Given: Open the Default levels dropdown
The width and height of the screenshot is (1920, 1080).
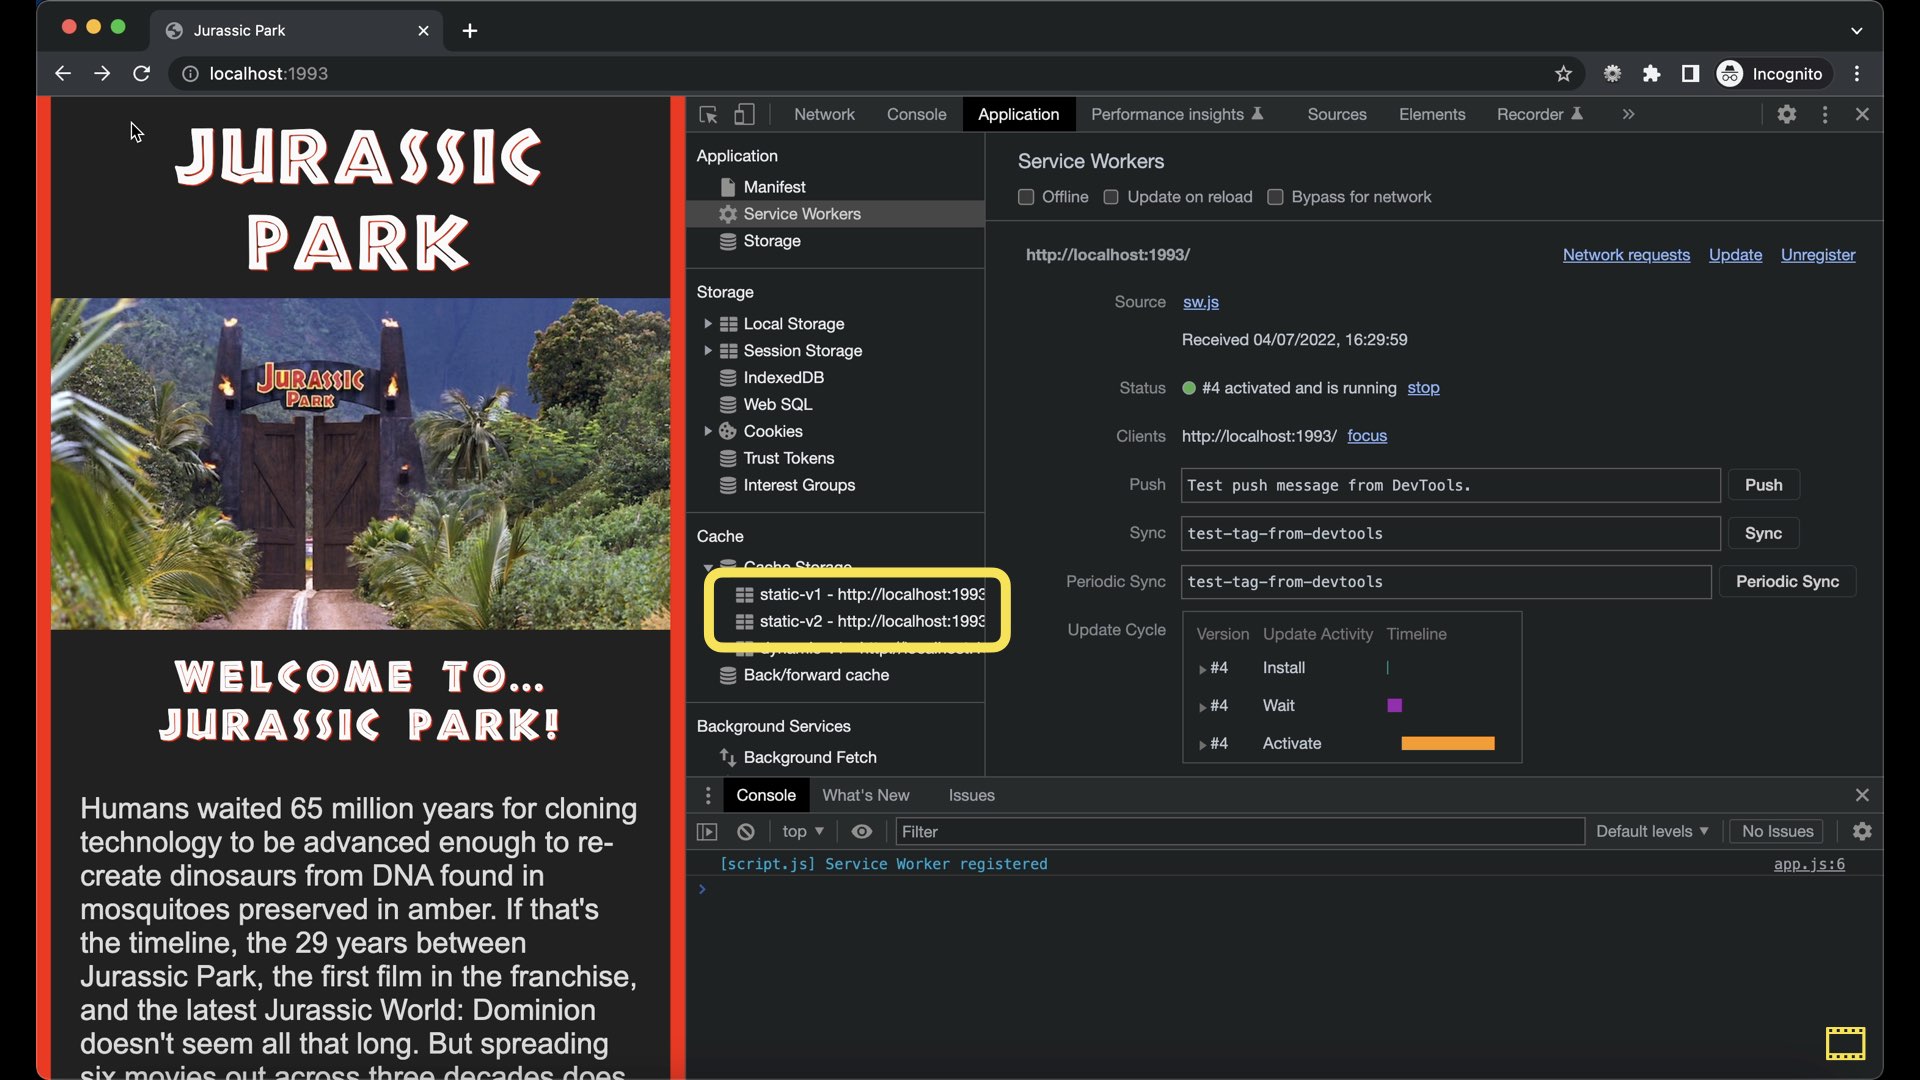Looking at the screenshot, I should tap(1652, 832).
